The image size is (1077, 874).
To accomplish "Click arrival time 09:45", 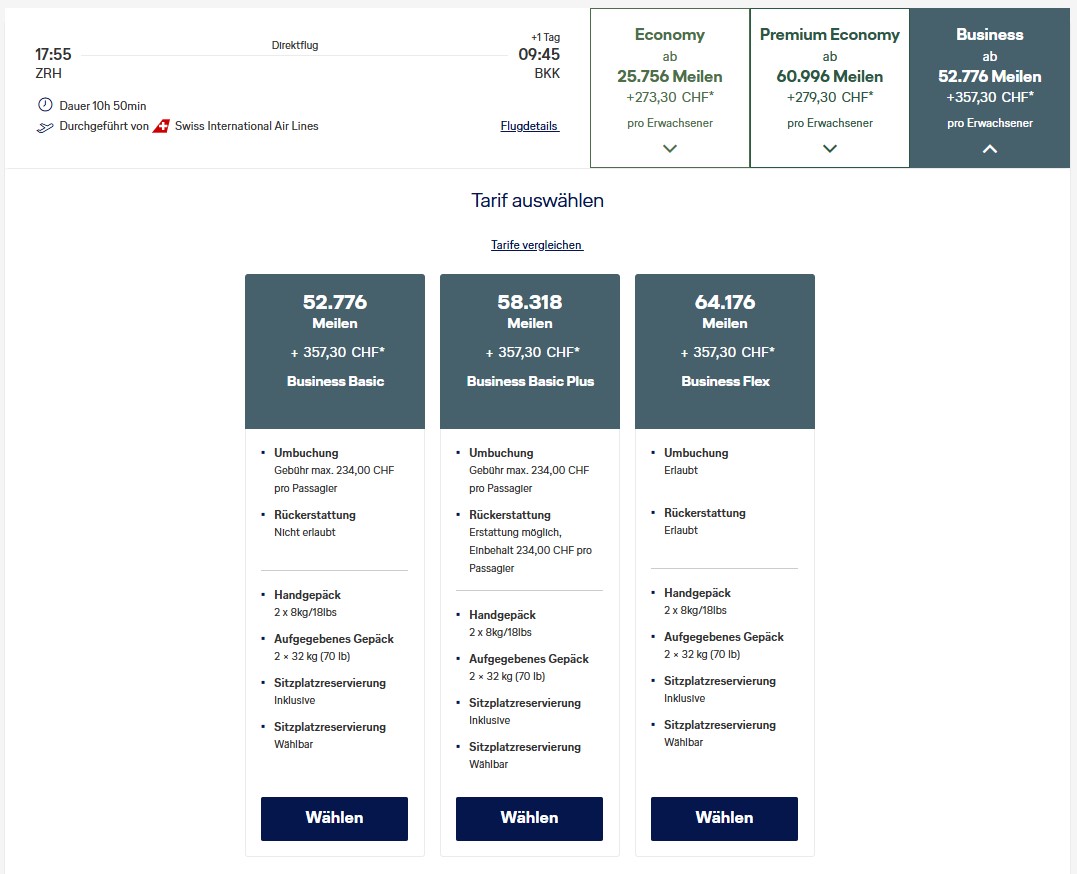I will click(x=539, y=54).
